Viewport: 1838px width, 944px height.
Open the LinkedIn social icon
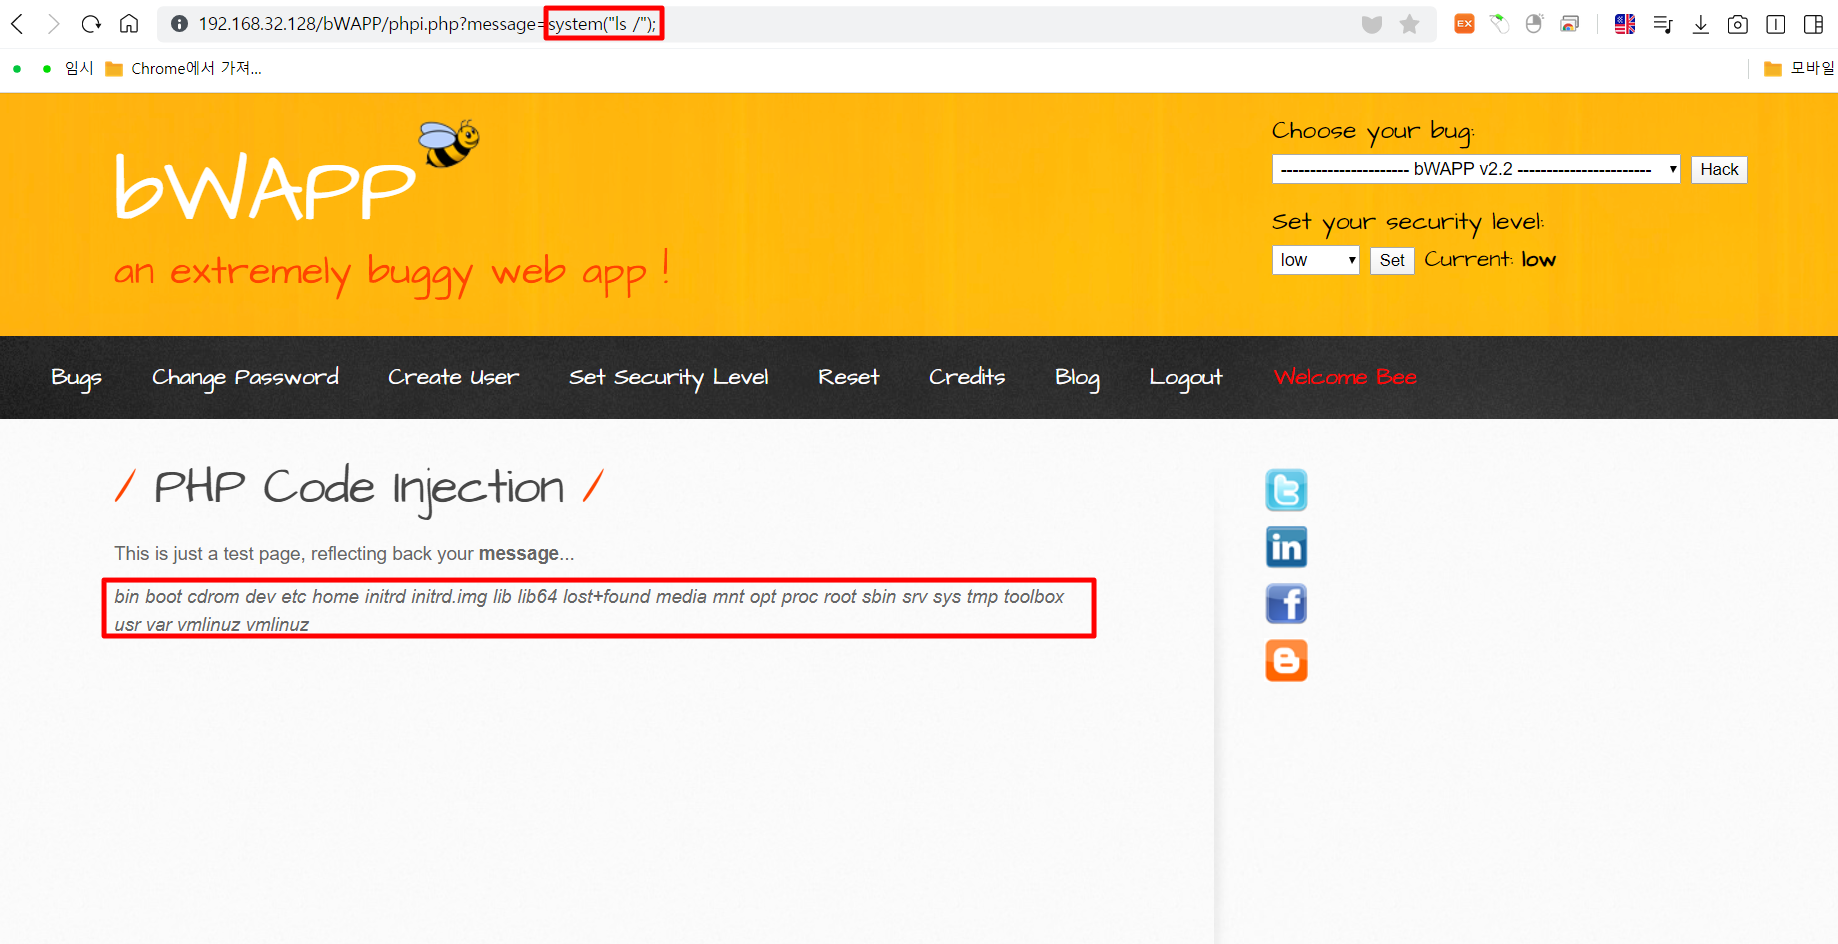tap(1286, 547)
